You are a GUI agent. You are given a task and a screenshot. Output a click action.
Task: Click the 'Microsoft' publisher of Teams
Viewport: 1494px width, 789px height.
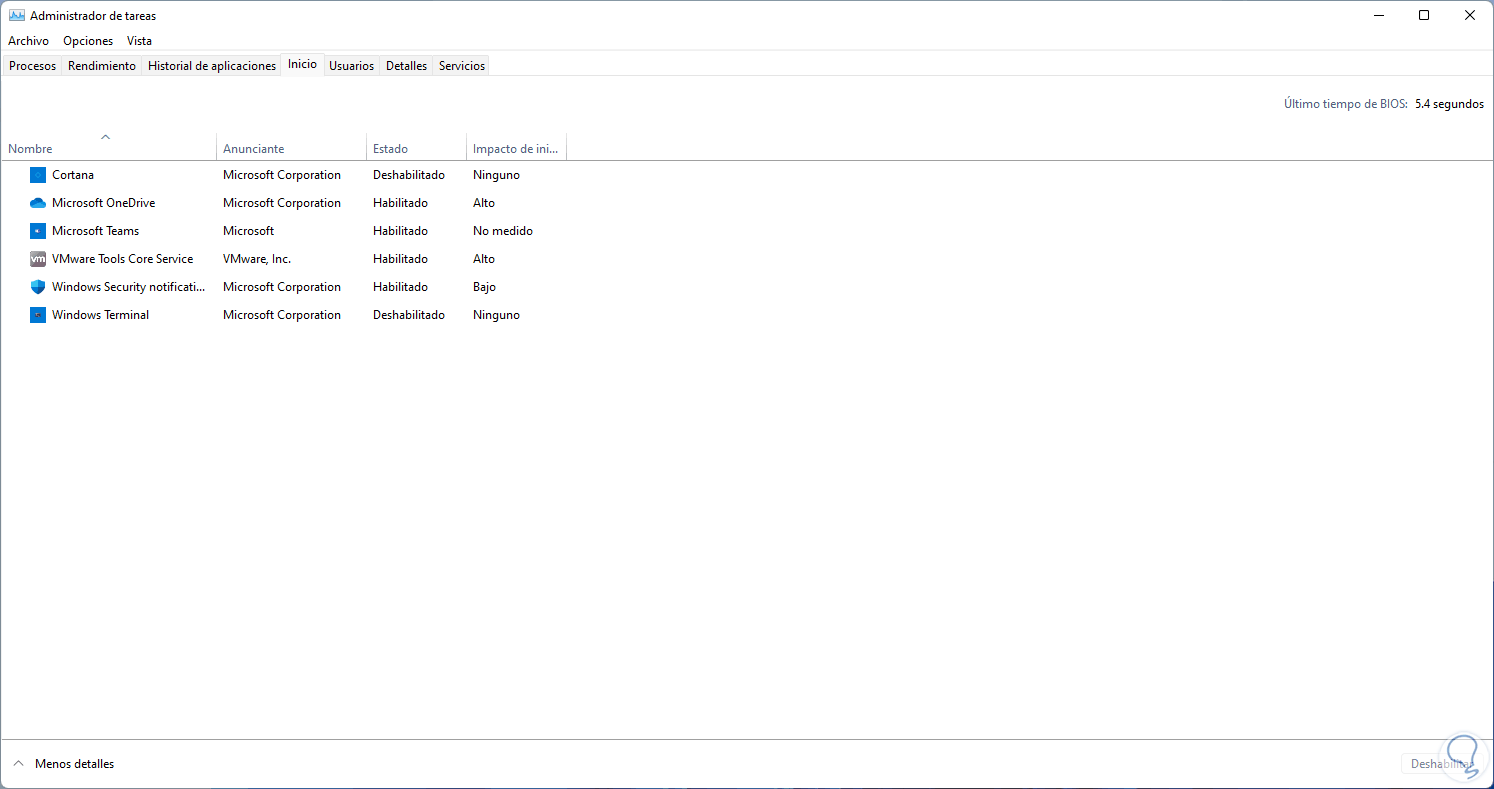tap(248, 231)
